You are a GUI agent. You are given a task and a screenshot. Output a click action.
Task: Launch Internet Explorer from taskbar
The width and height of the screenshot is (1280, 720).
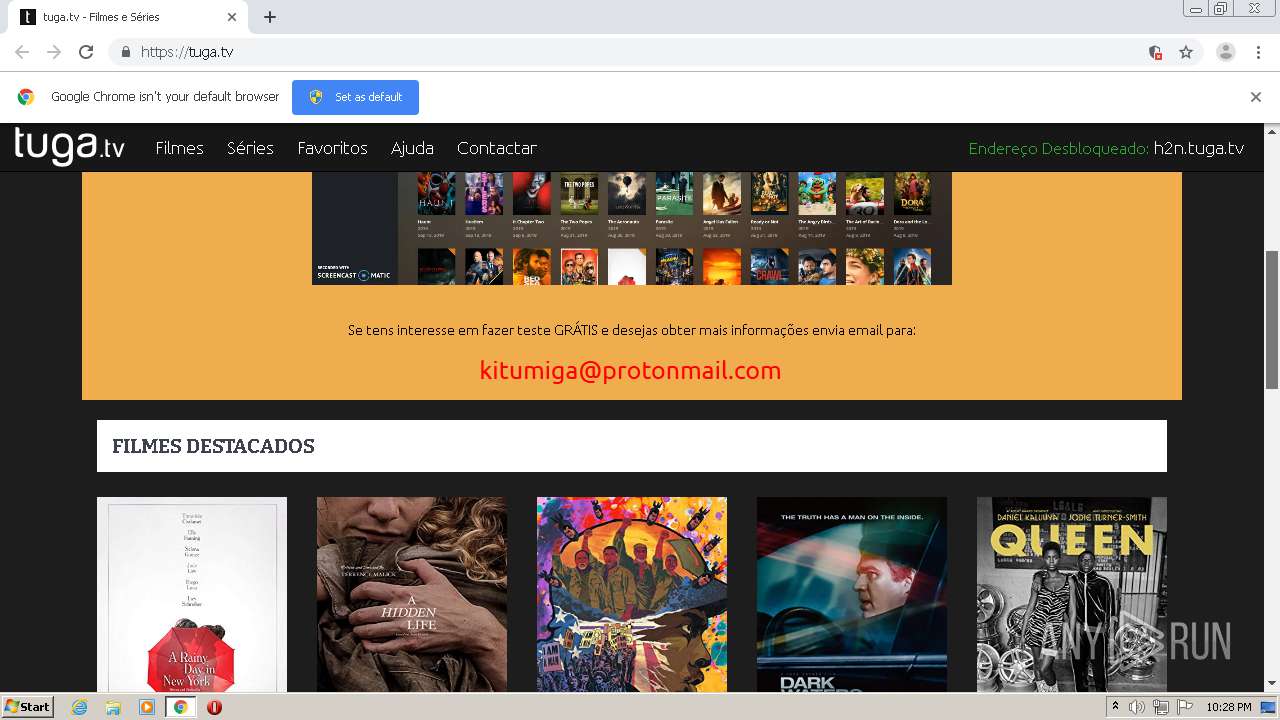79,707
